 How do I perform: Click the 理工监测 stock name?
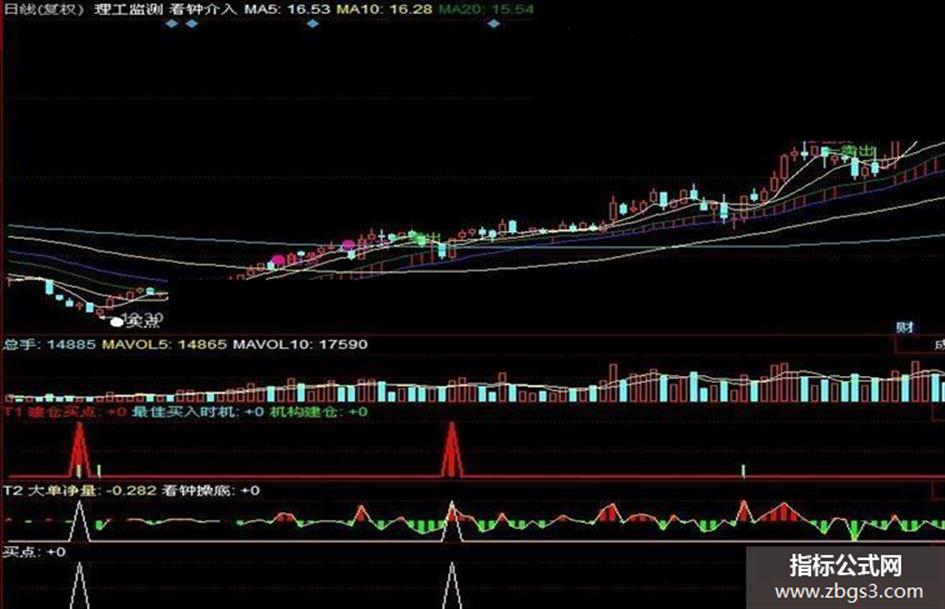128,10
